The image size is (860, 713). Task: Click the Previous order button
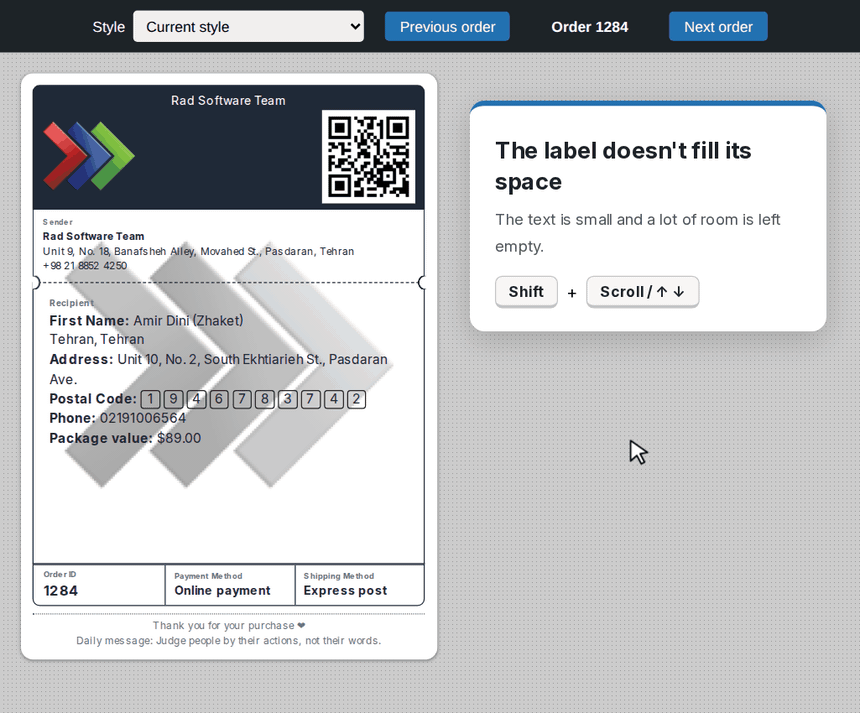[447, 26]
